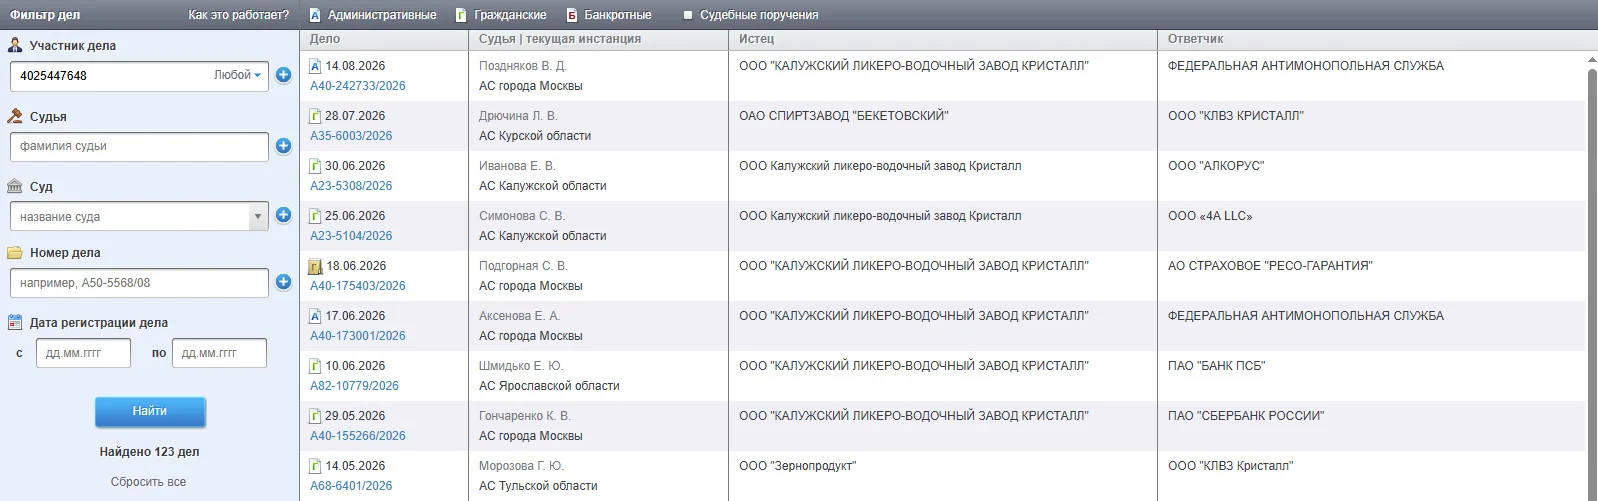Click civil case icon for 25.06.2026
The width and height of the screenshot is (1598, 501).
point(316,216)
